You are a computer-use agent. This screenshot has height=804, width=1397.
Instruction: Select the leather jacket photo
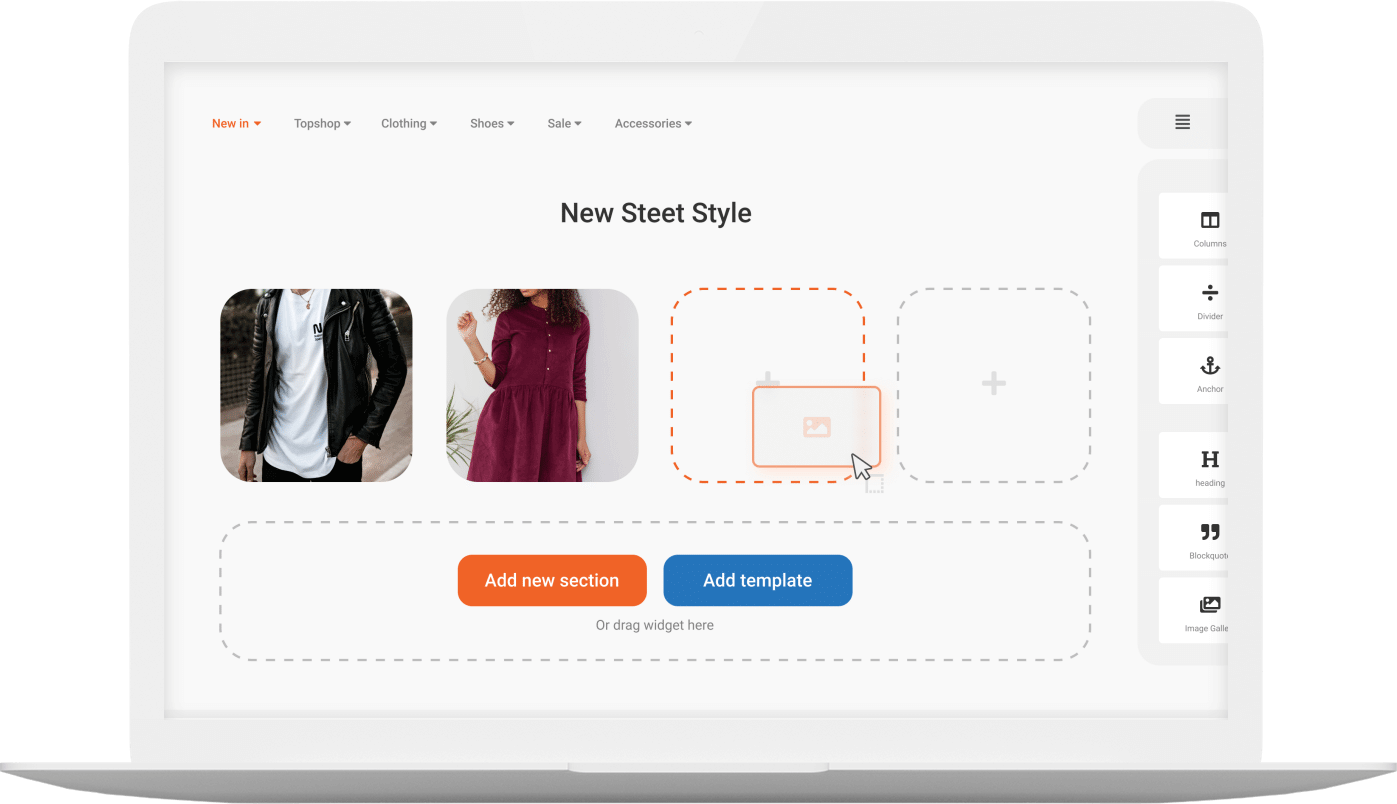point(316,385)
